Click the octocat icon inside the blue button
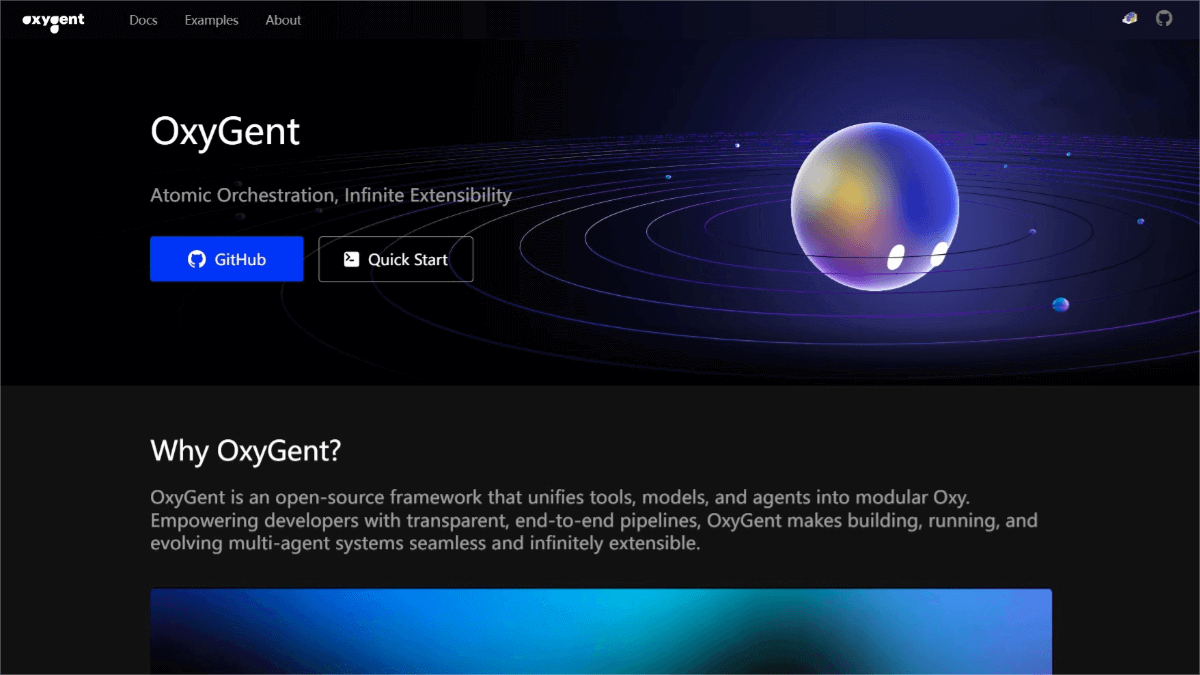 click(x=197, y=259)
